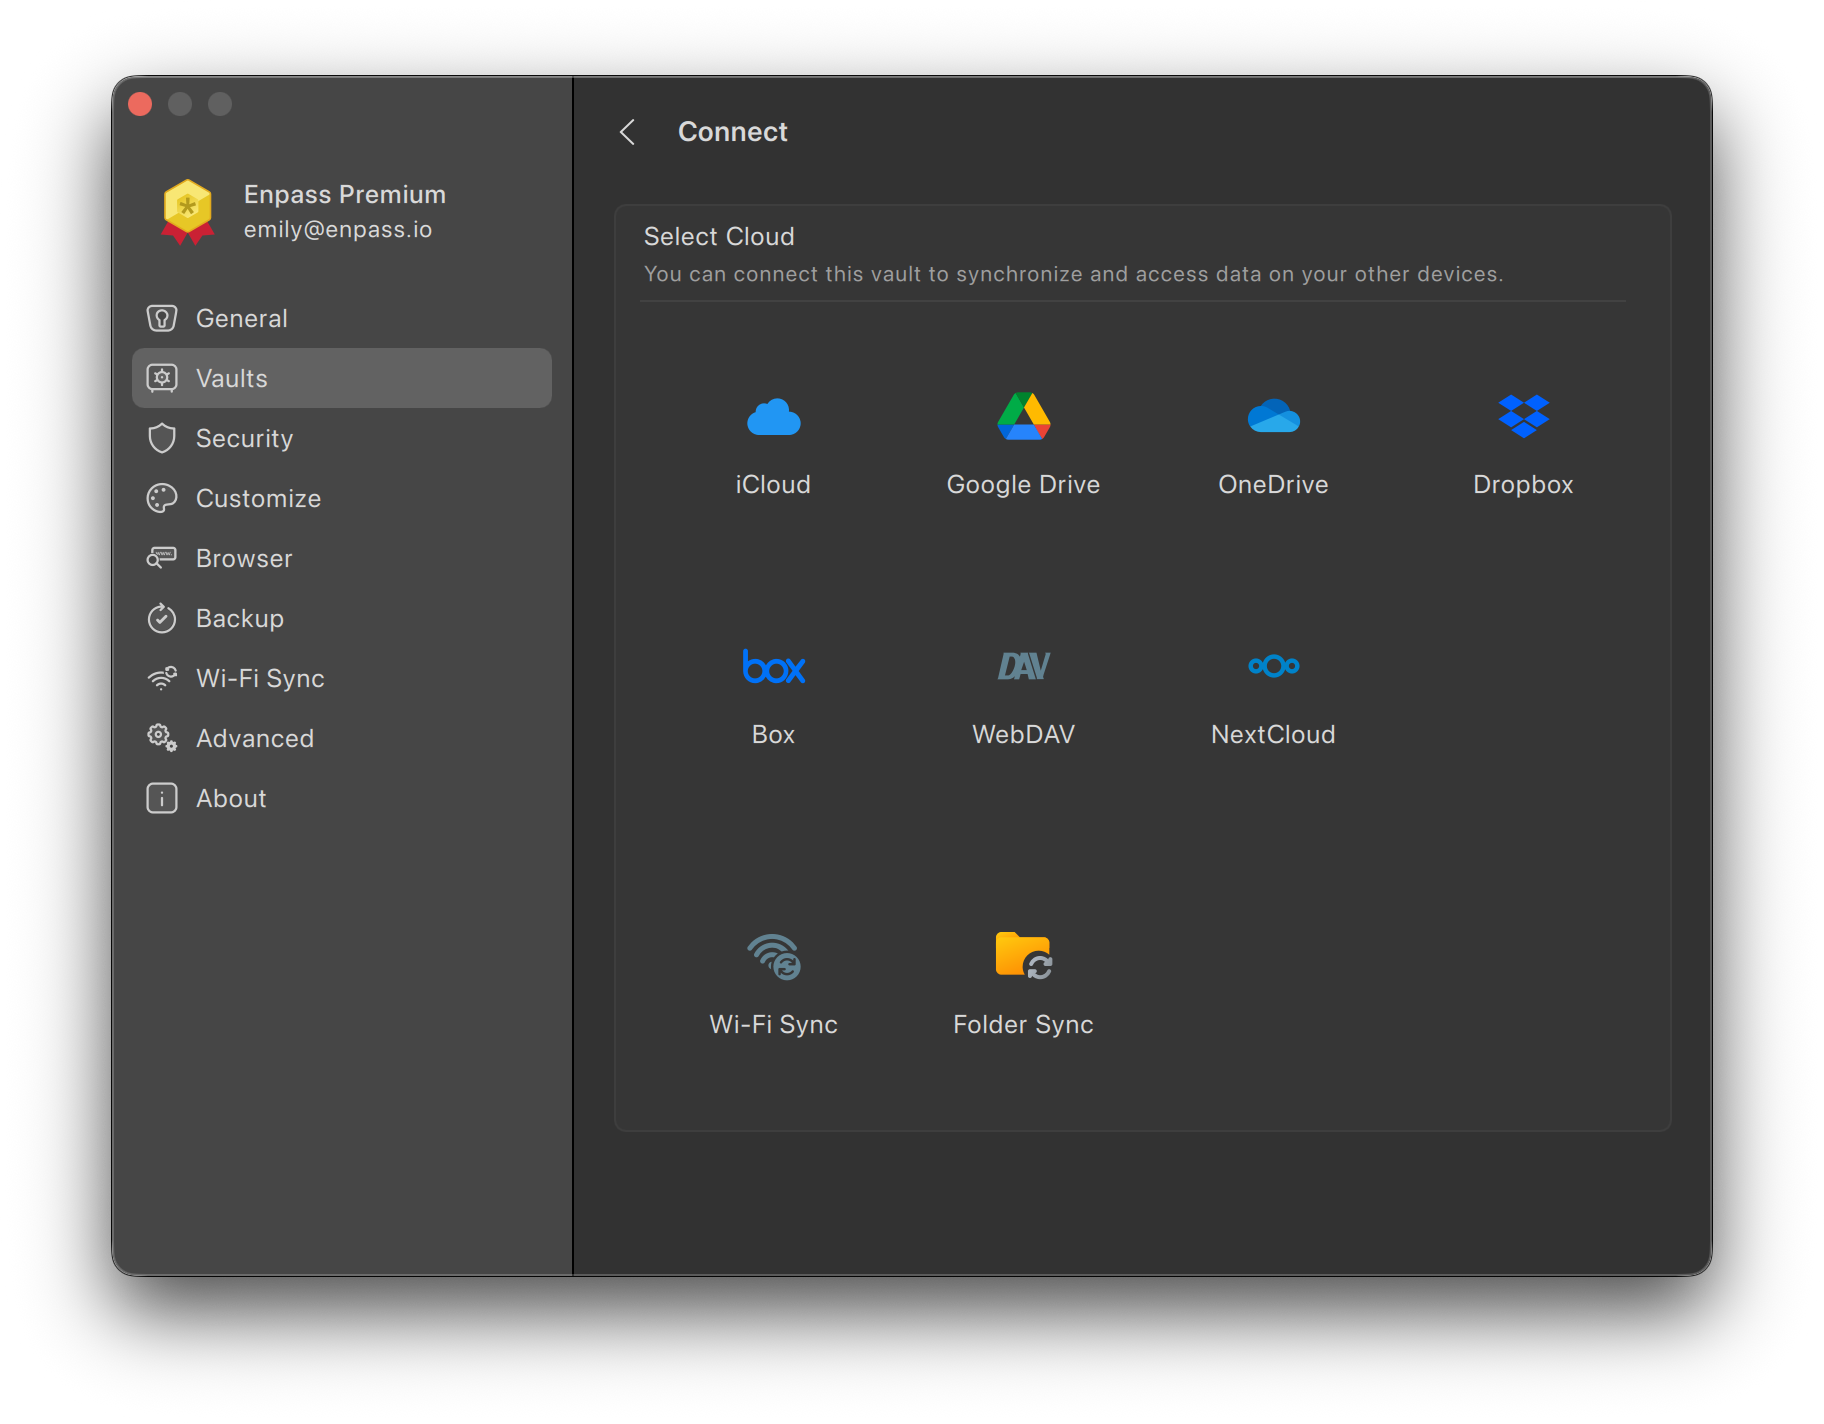
Task: Choose the Google Drive icon
Action: pyautogui.click(x=1023, y=416)
